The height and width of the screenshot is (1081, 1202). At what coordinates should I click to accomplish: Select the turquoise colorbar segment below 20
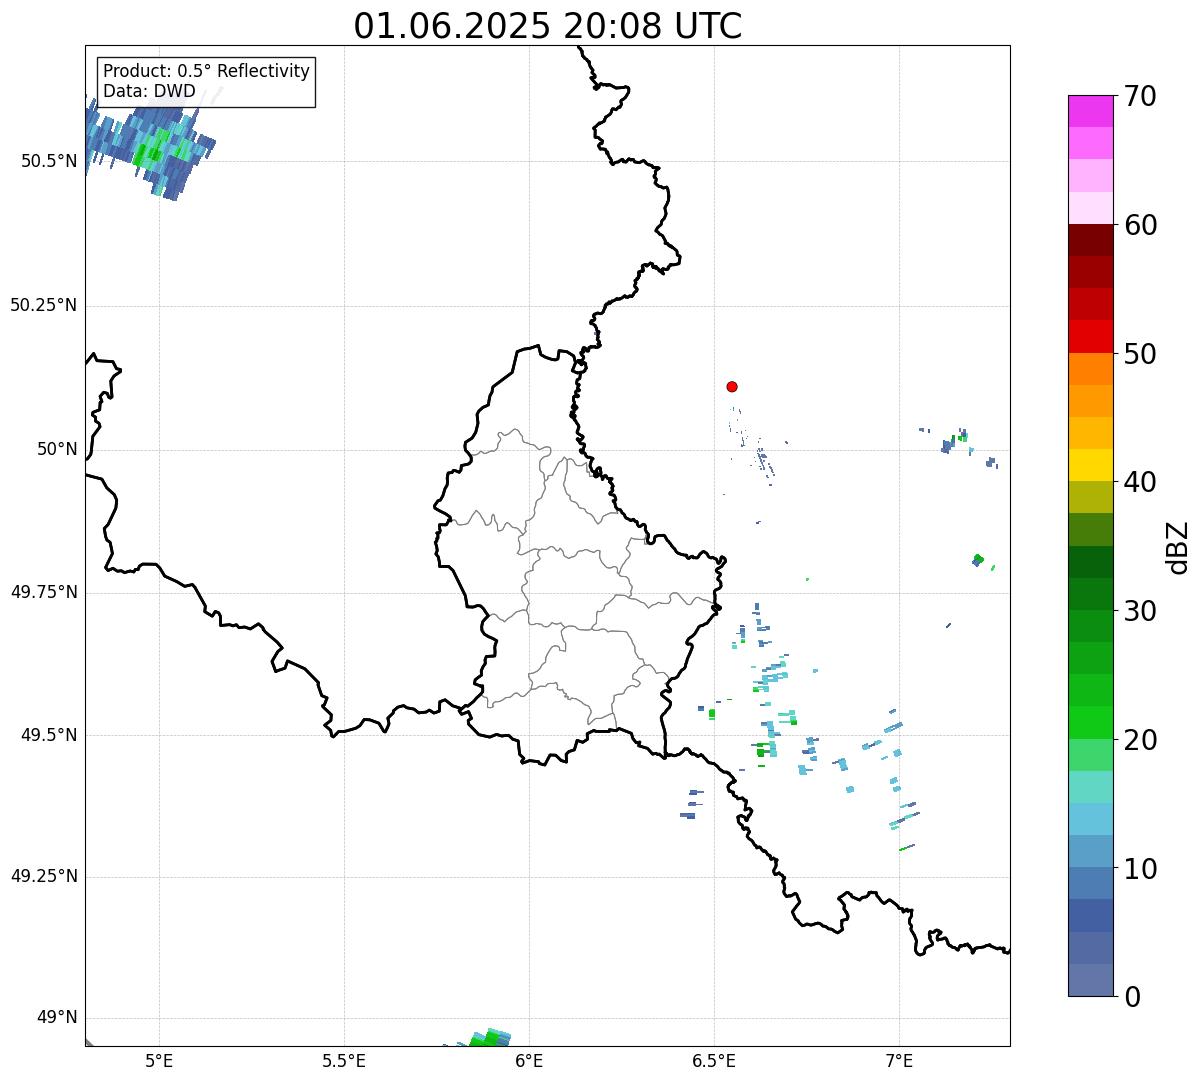point(1090,787)
